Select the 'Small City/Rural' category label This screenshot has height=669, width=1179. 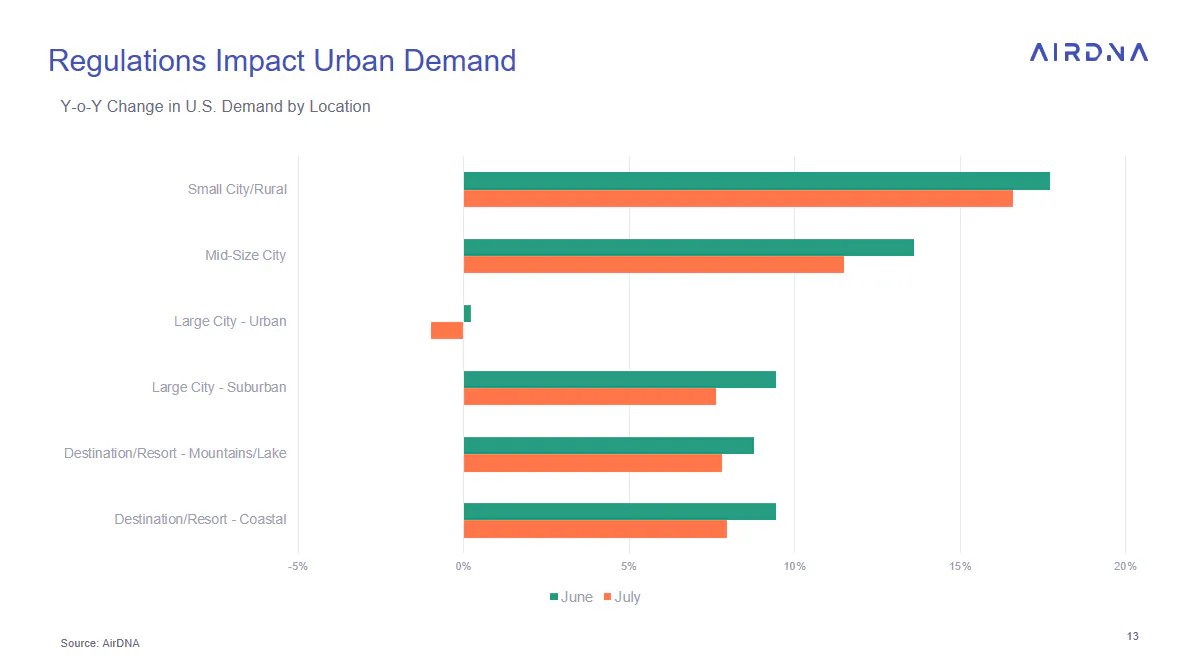pos(237,189)
